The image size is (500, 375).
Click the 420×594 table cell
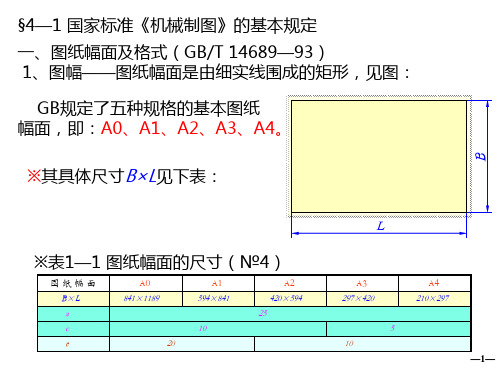click(x=290, y=299)
